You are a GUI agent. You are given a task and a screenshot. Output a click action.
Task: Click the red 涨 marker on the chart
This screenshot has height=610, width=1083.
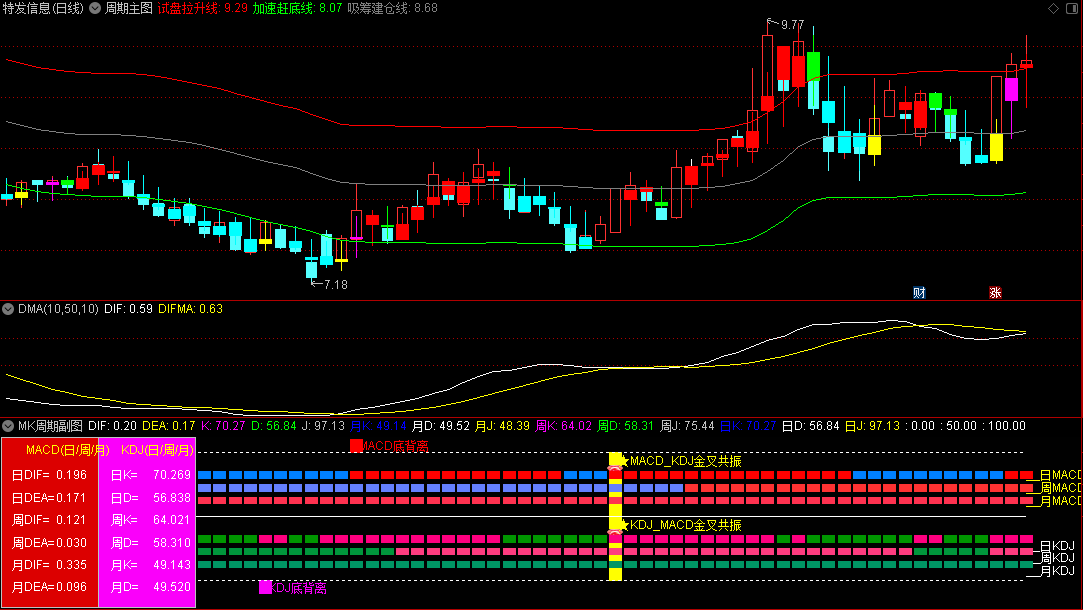pyautogui.click(x=995, y=293)
